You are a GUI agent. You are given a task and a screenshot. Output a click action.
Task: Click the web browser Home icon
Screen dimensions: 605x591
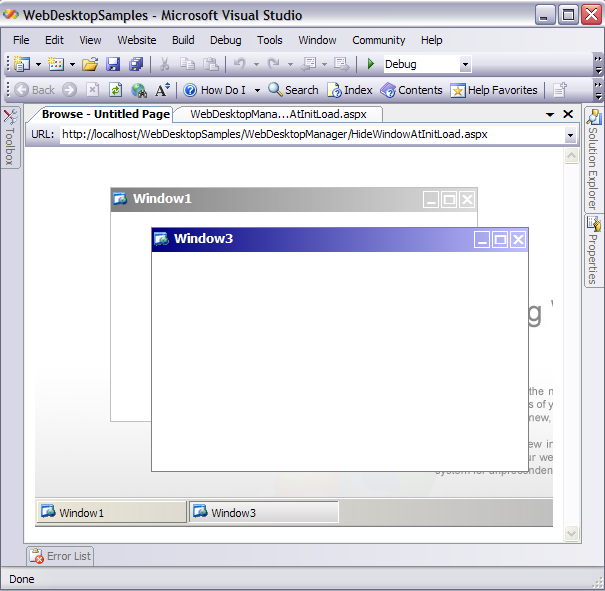coord(139,90)
